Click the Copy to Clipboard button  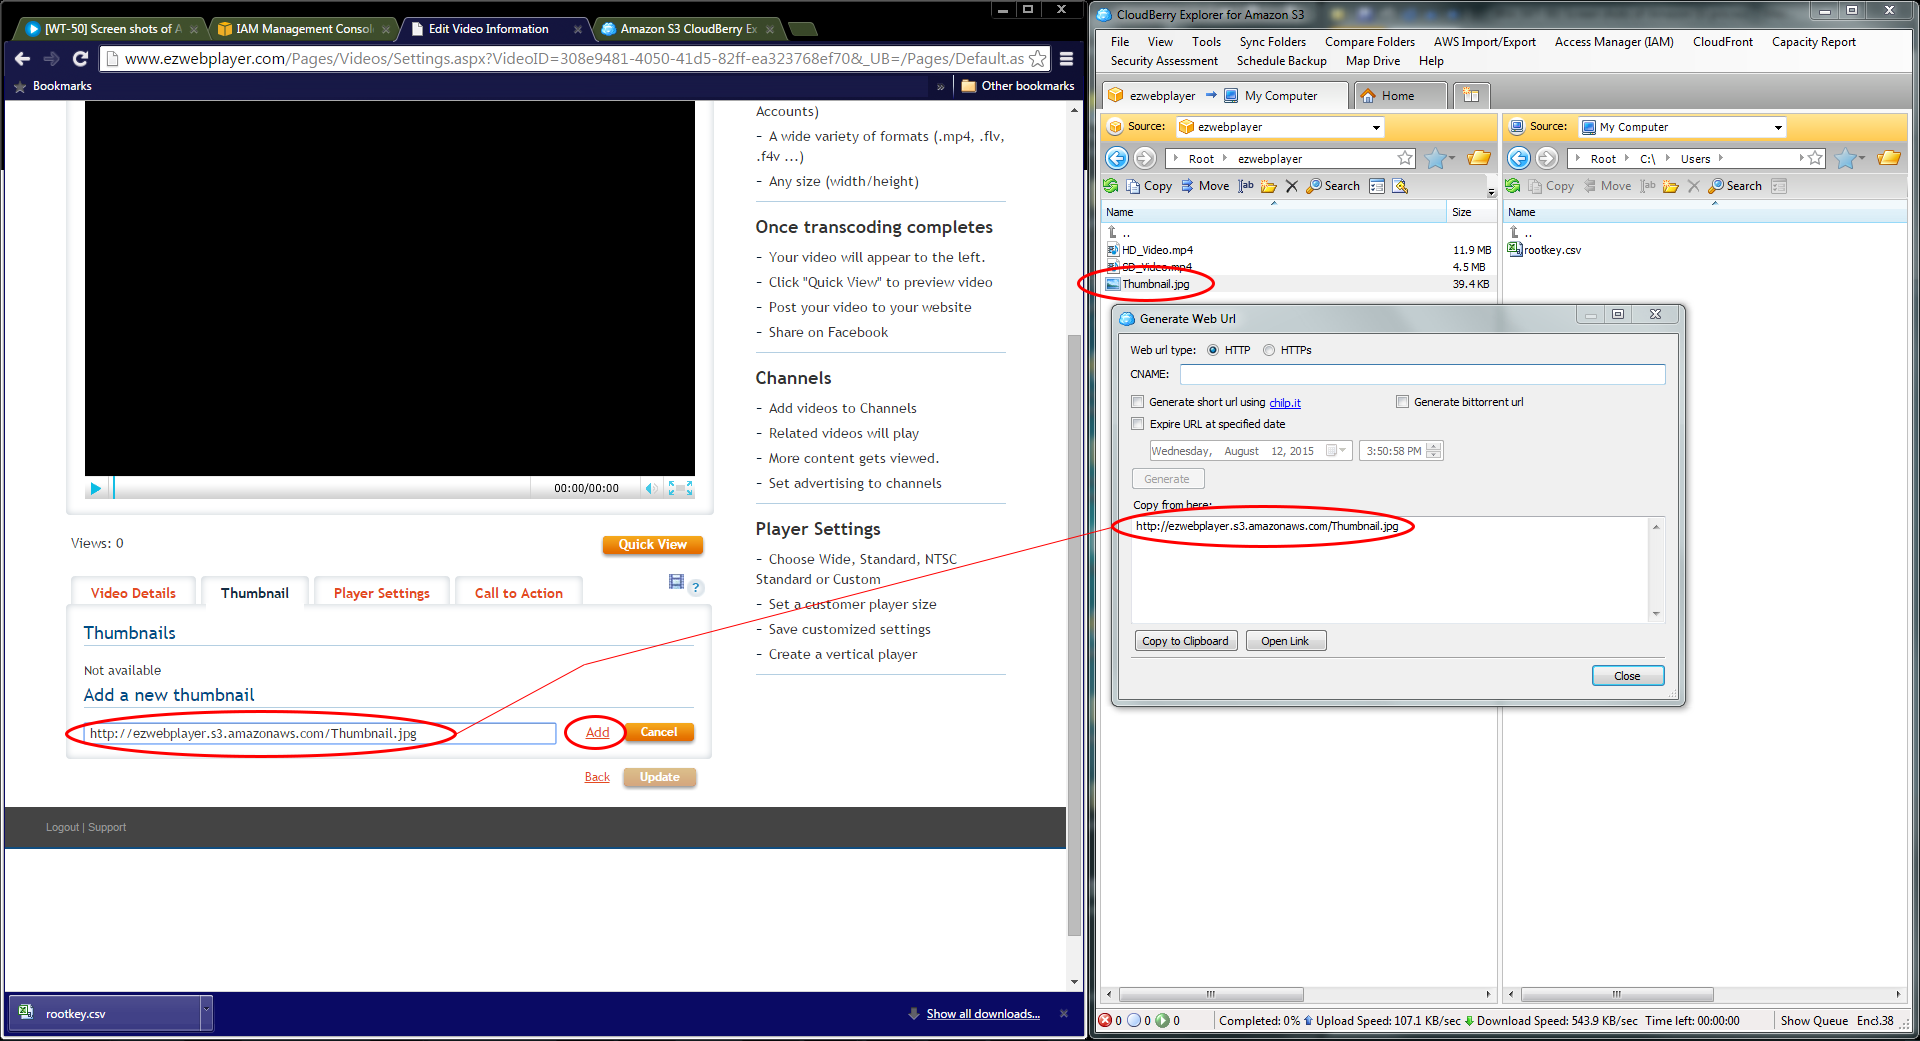click(x=1186, y=641)
